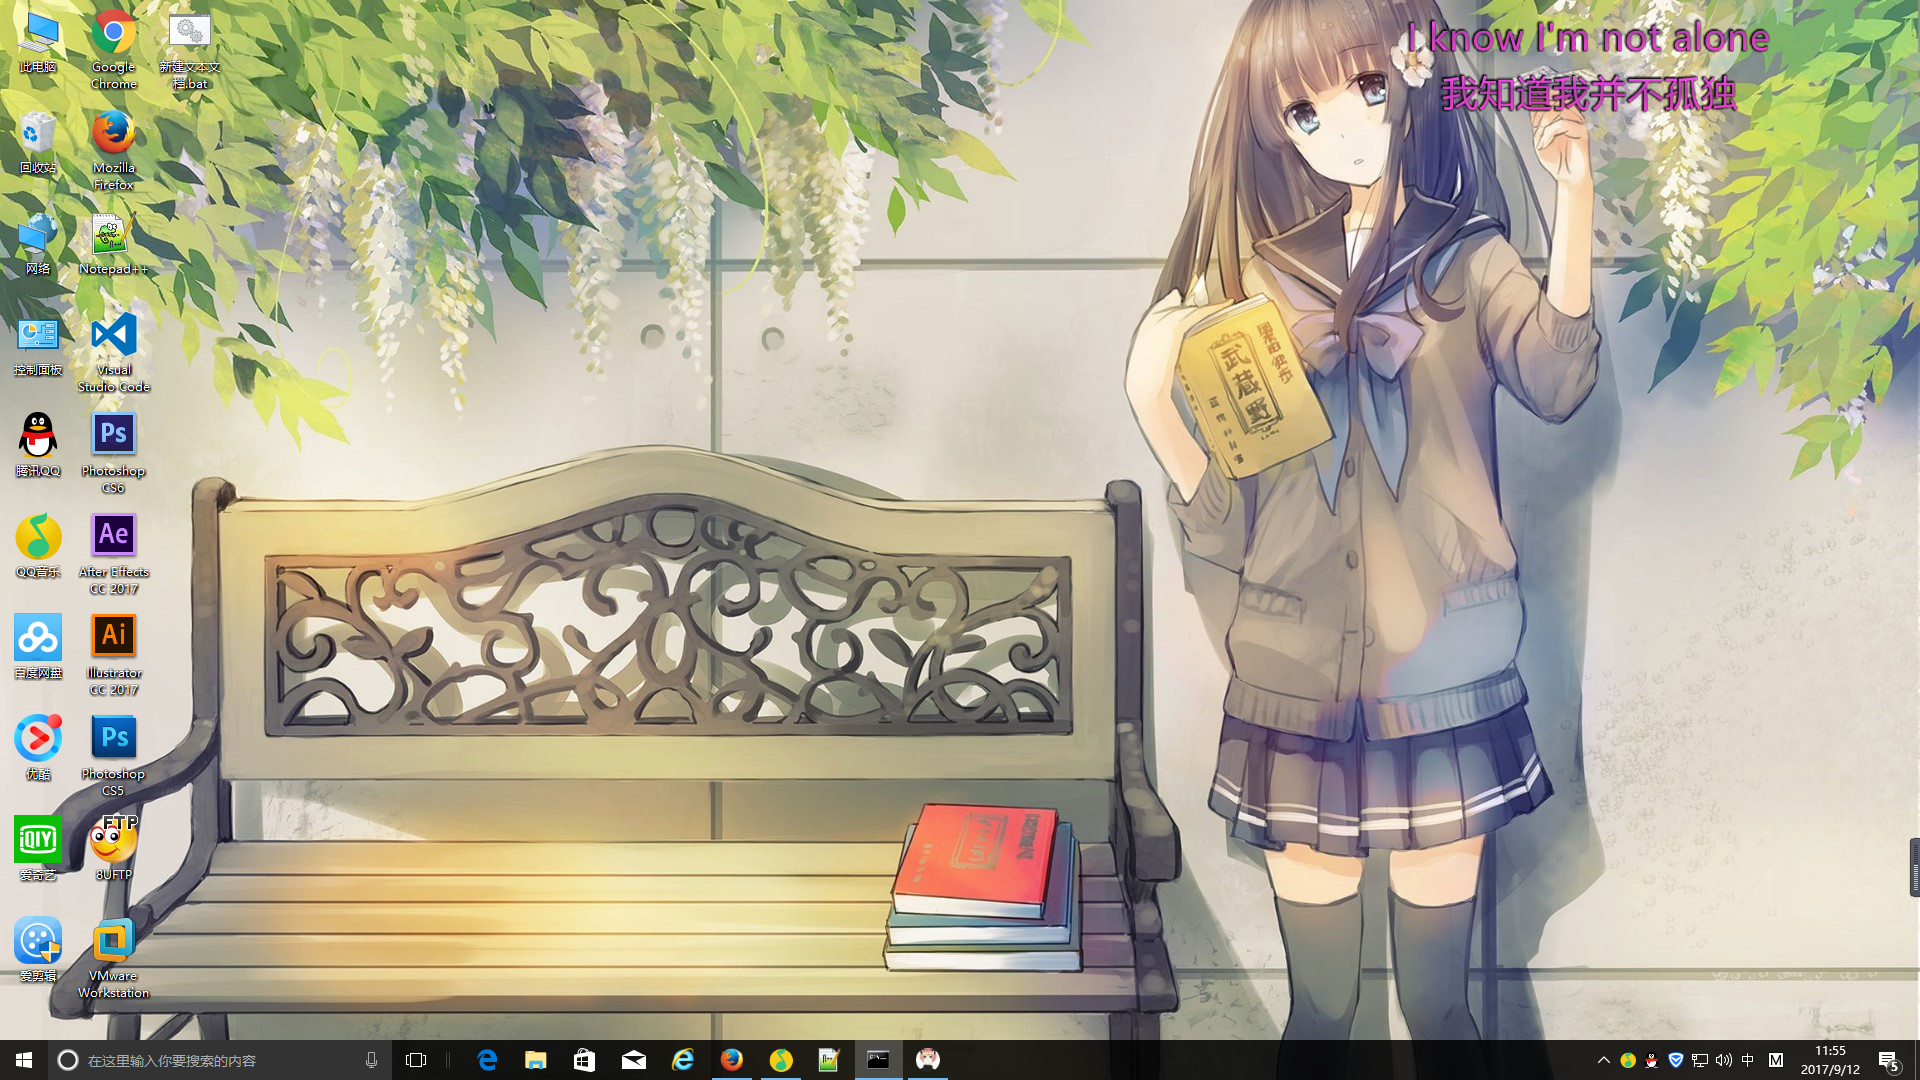Open the network status tray icon
Image resolution: width=1920 pixels, height=1080 pixels.
point(1700,1060)
